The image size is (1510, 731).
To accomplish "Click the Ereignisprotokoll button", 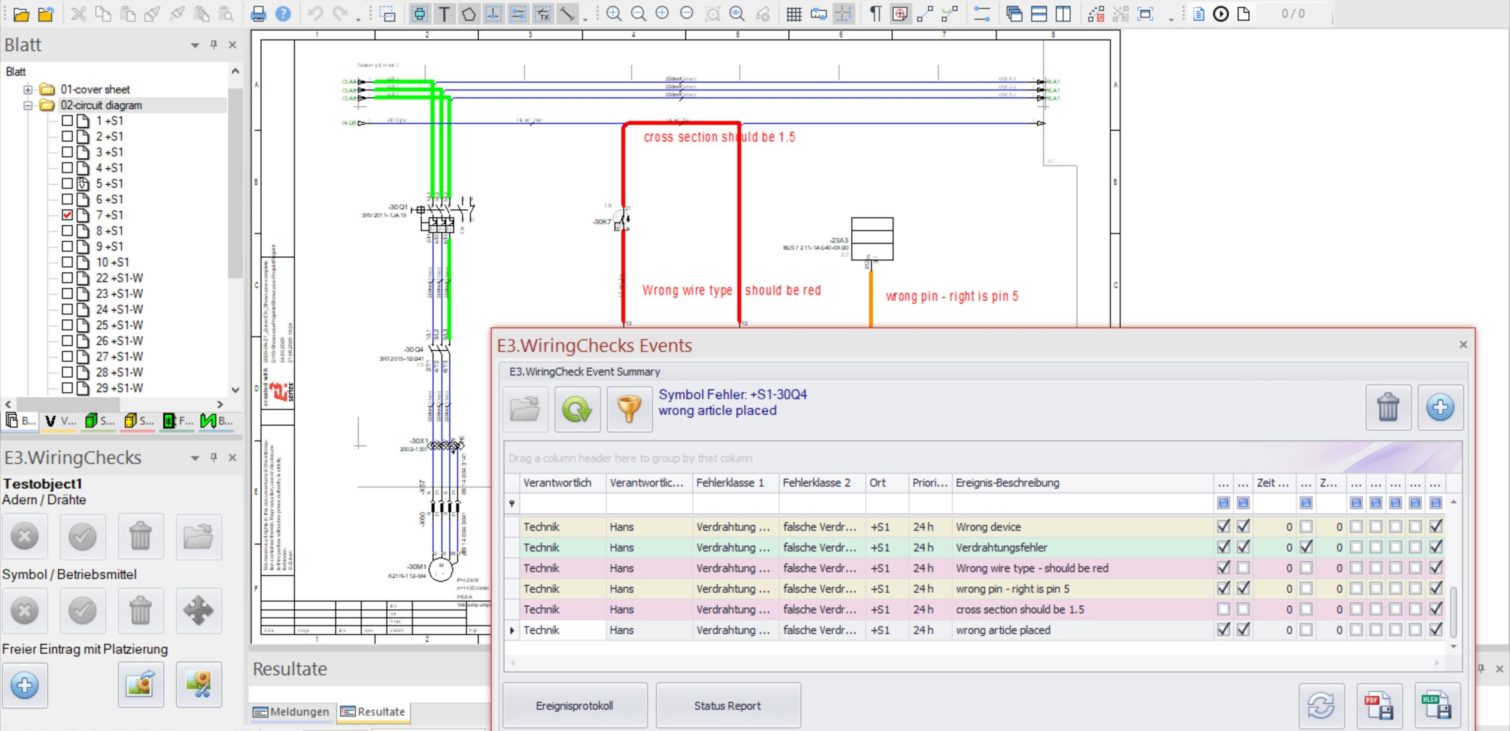I will tap(575, 706).
